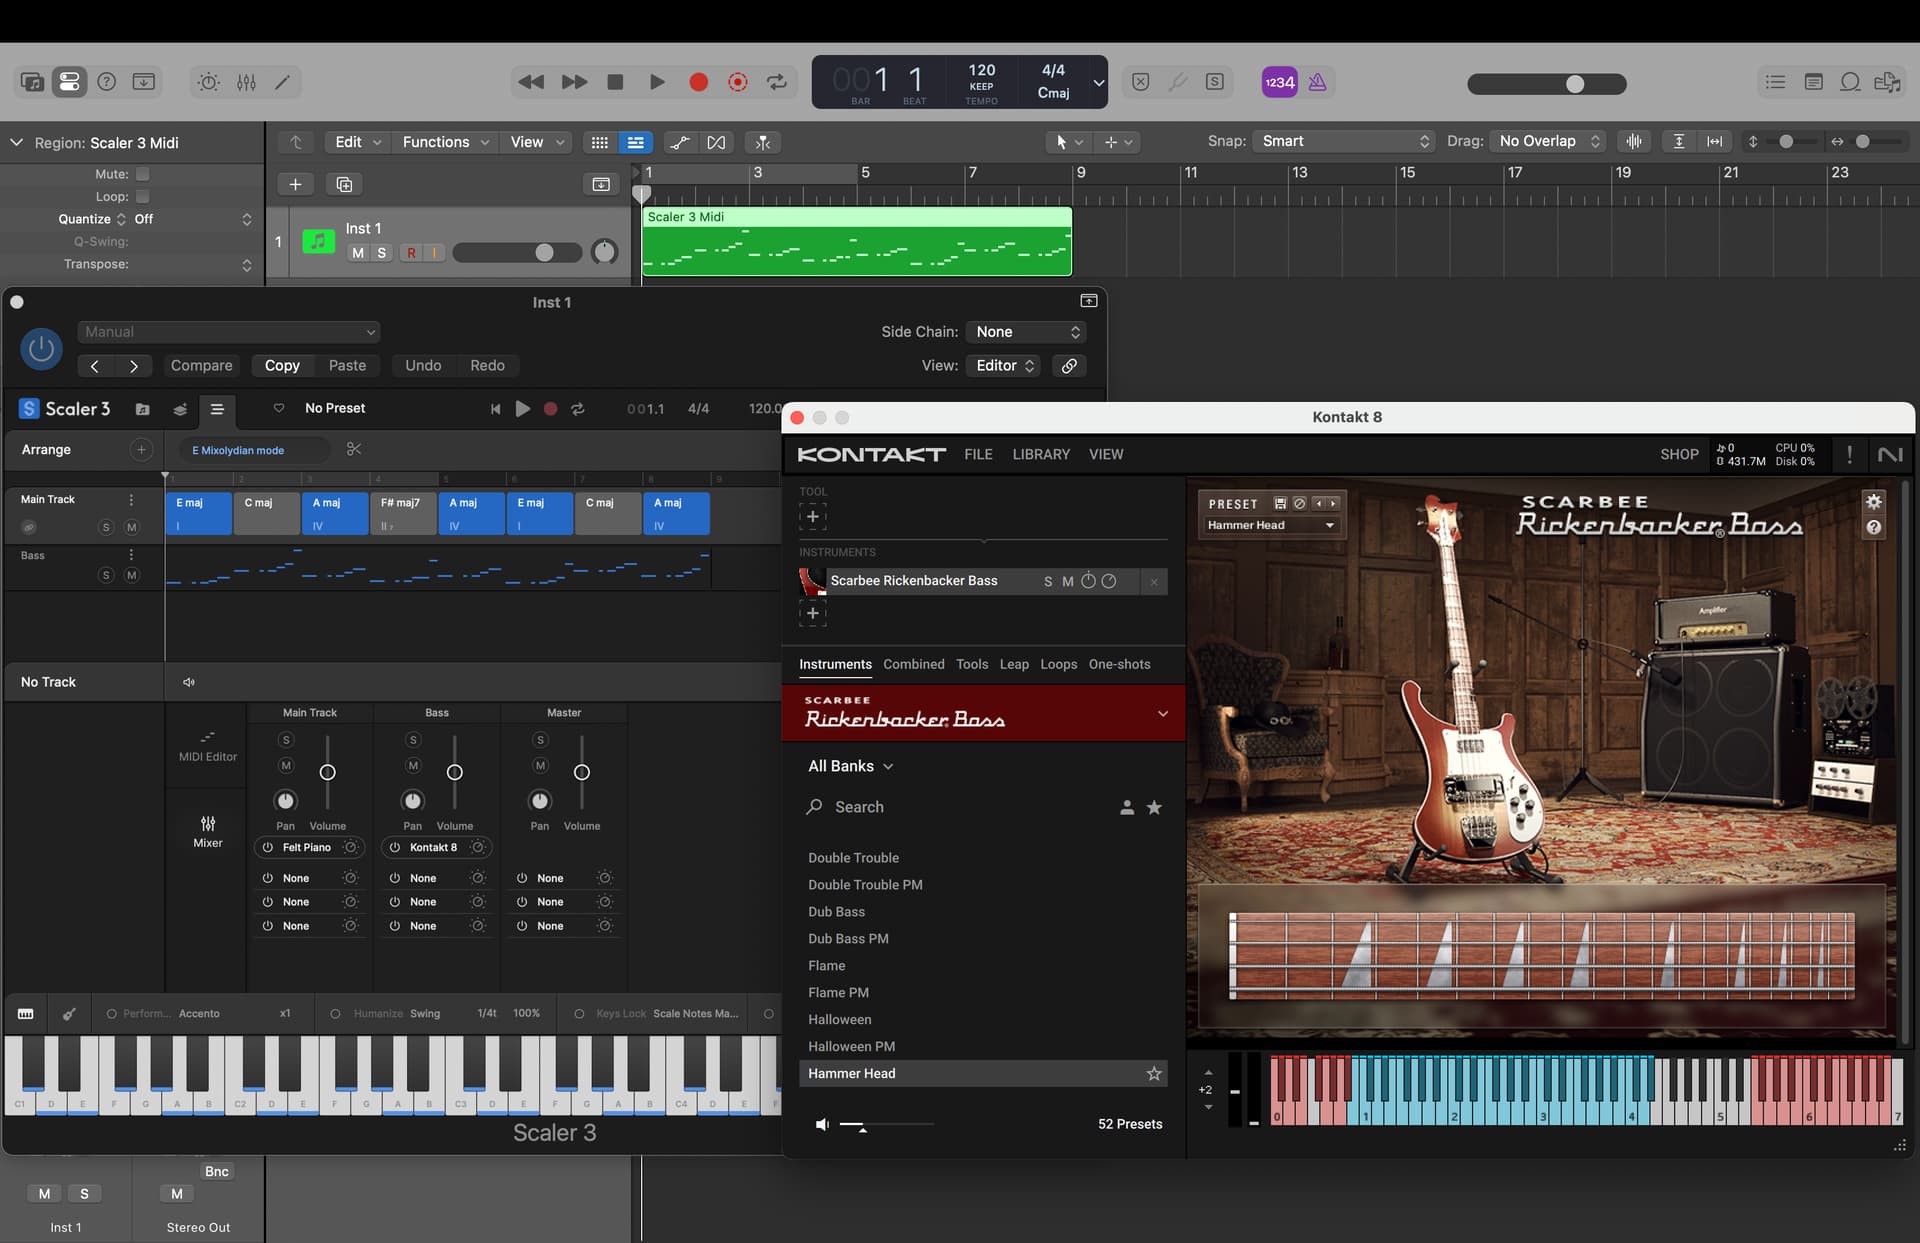Viewport: 1920px width, 1243px height.
Task: Expand the All Banks dropdown
Action: point(850,766)
